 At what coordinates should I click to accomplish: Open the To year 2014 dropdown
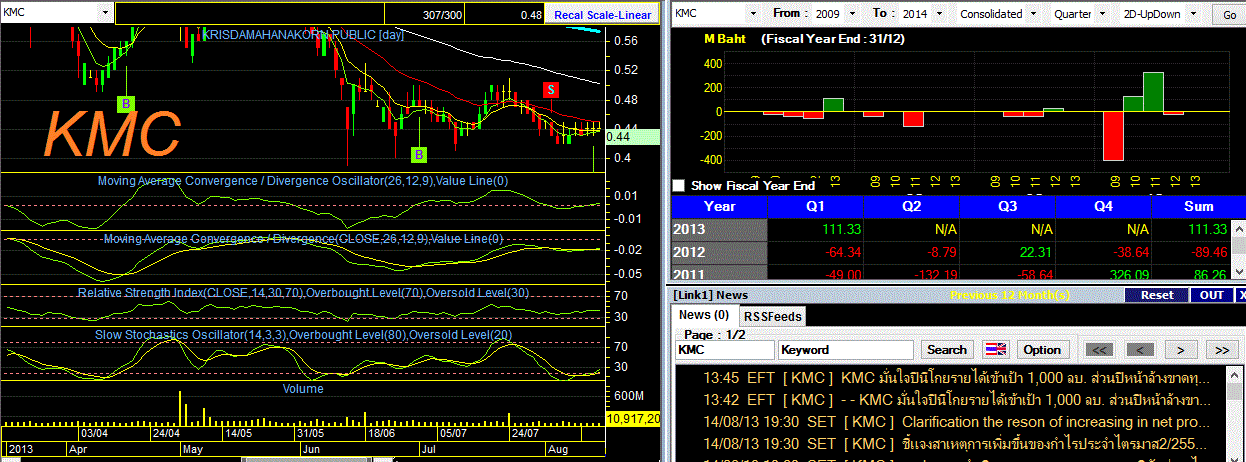(938, 14)
